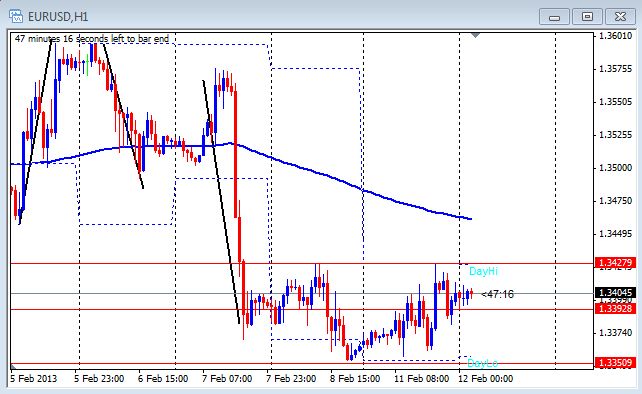Click the '5 Feb 23:00' time axis label
This screenshot has width=642, height=394.
click(99, 378)
